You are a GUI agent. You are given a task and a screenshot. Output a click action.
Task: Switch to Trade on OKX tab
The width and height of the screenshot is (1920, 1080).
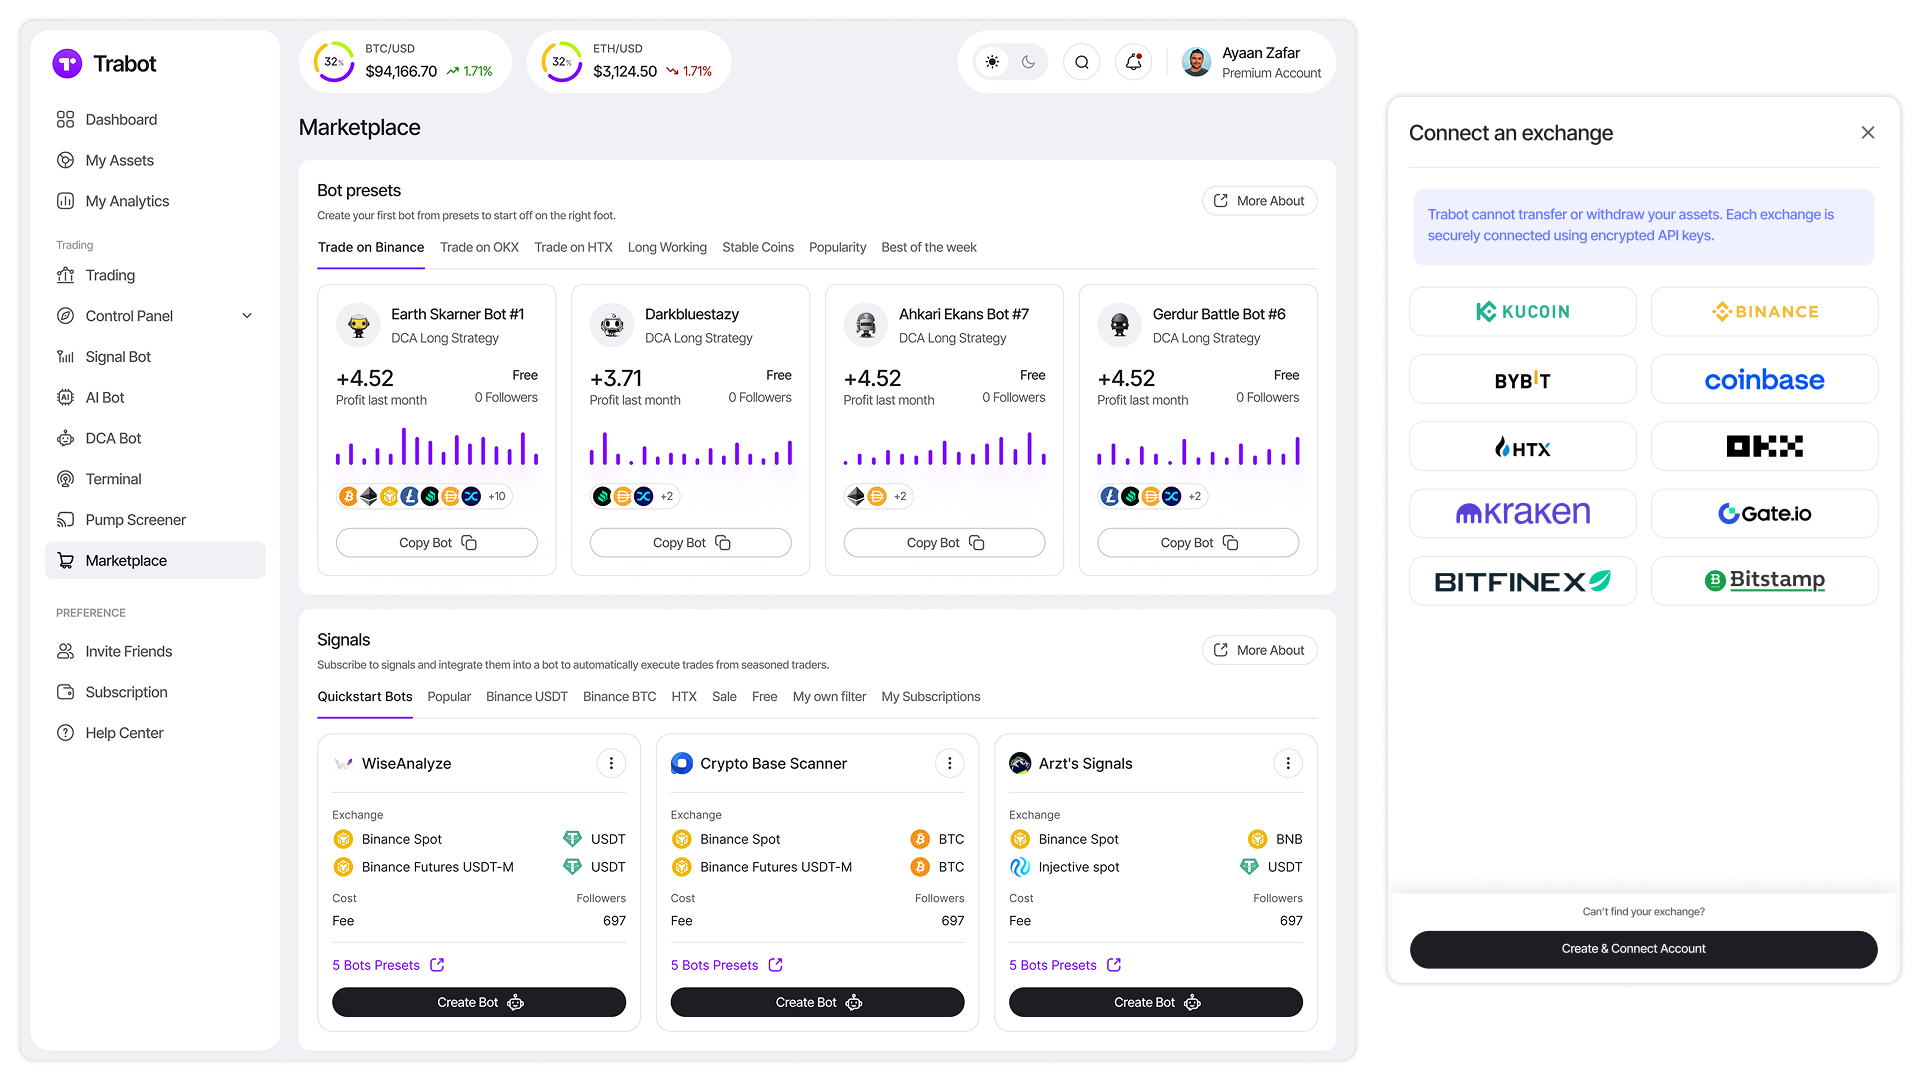point(479,247)
